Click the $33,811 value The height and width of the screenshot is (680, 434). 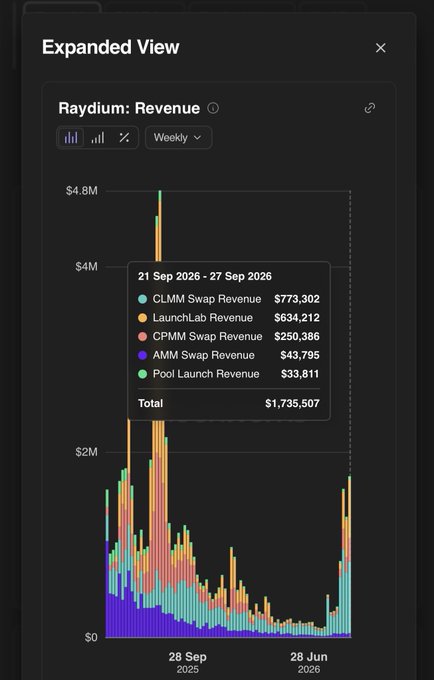point(300,374)
